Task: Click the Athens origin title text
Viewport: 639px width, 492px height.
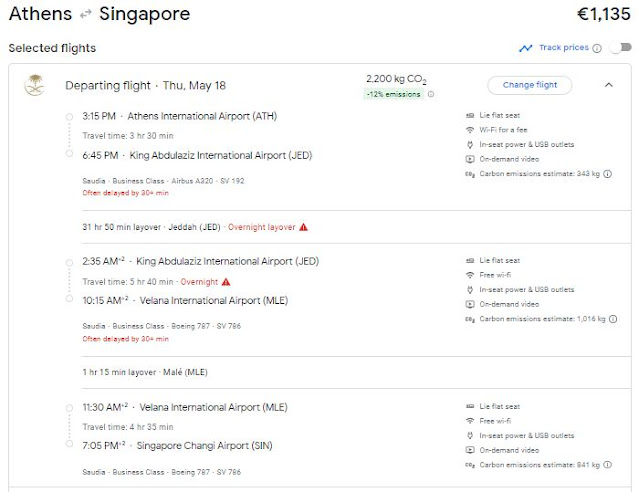Action: point(40,14)
